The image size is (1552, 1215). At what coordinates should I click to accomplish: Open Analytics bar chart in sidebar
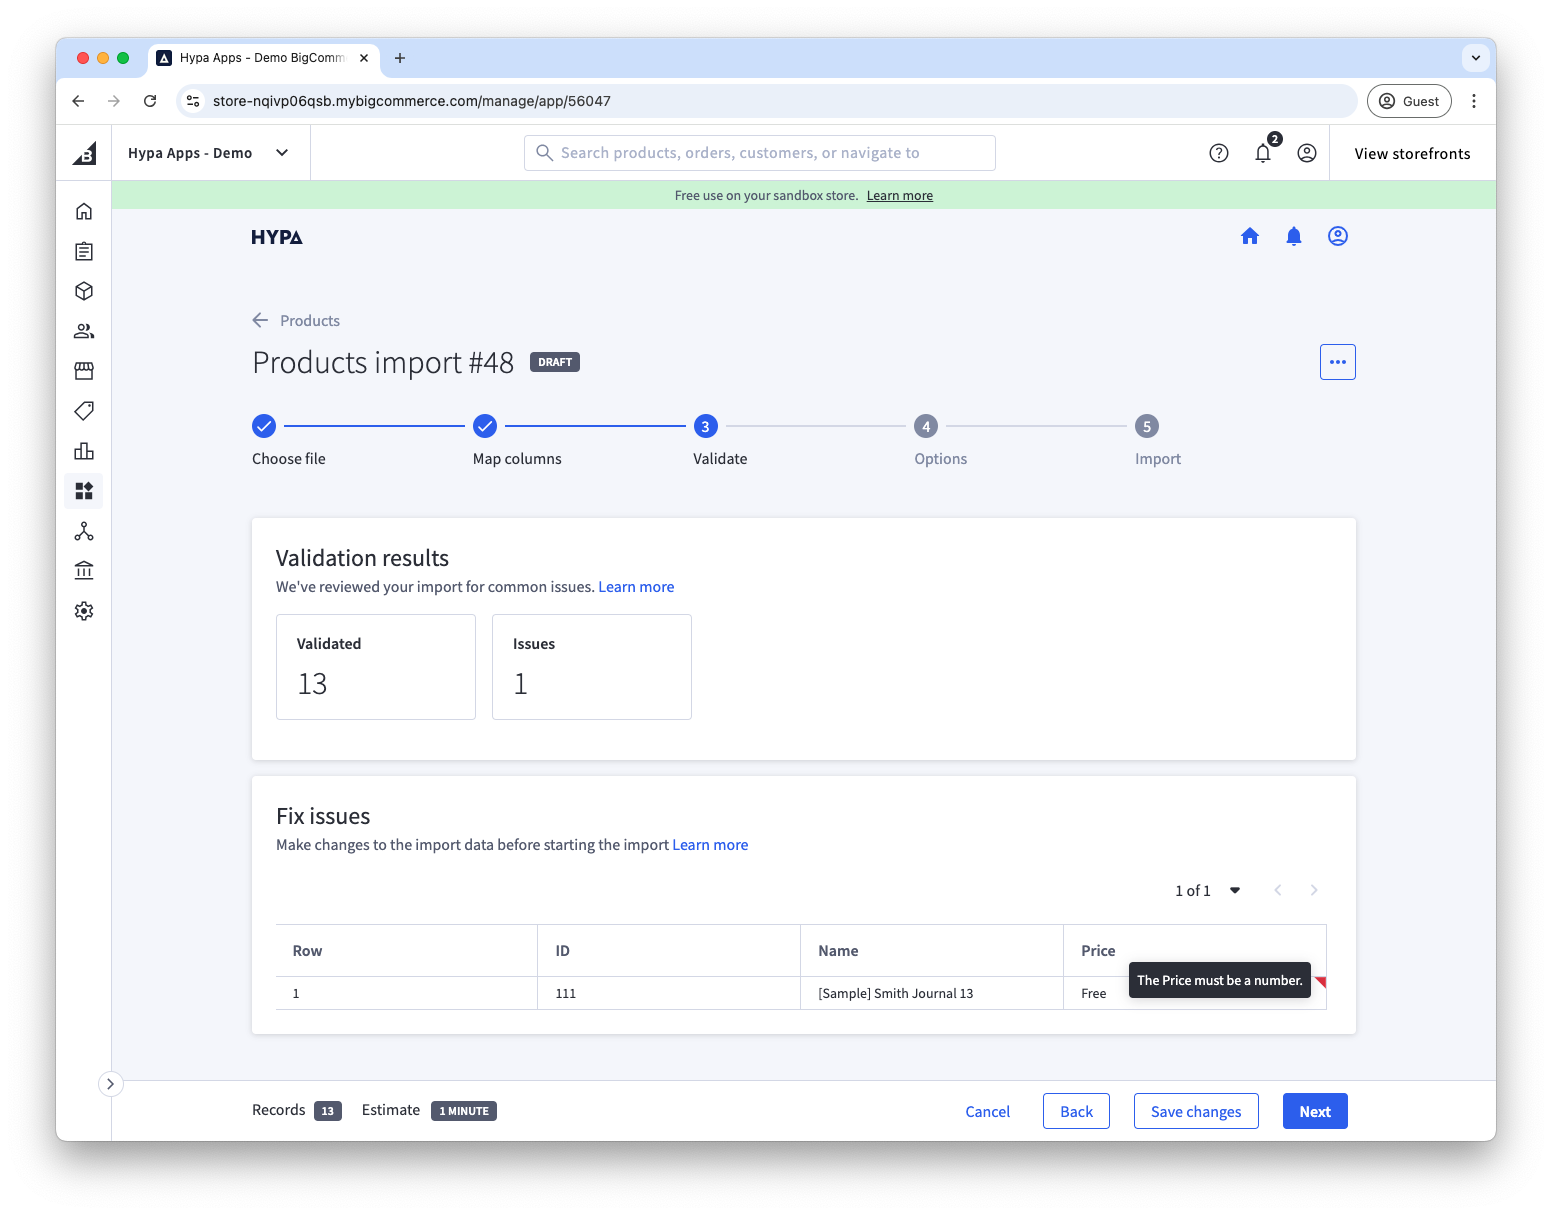(84, 451)
